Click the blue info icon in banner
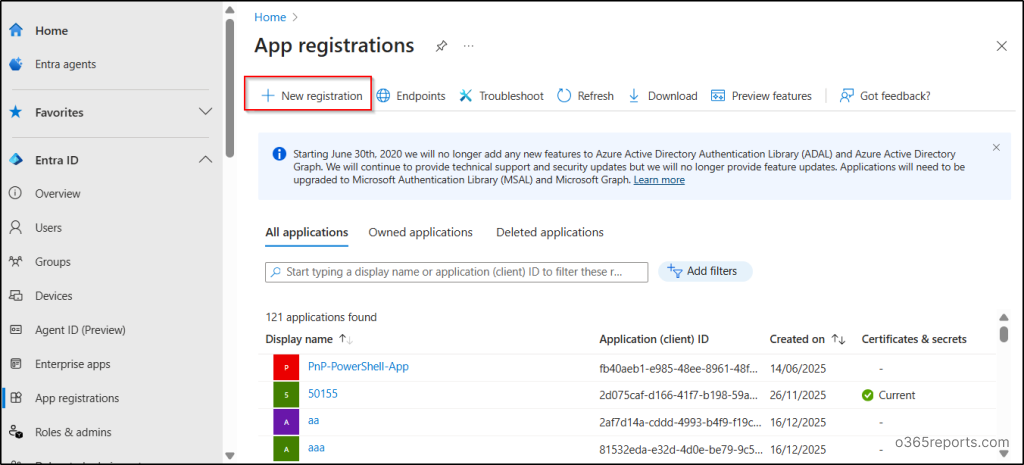 click(x=279, y=154)
